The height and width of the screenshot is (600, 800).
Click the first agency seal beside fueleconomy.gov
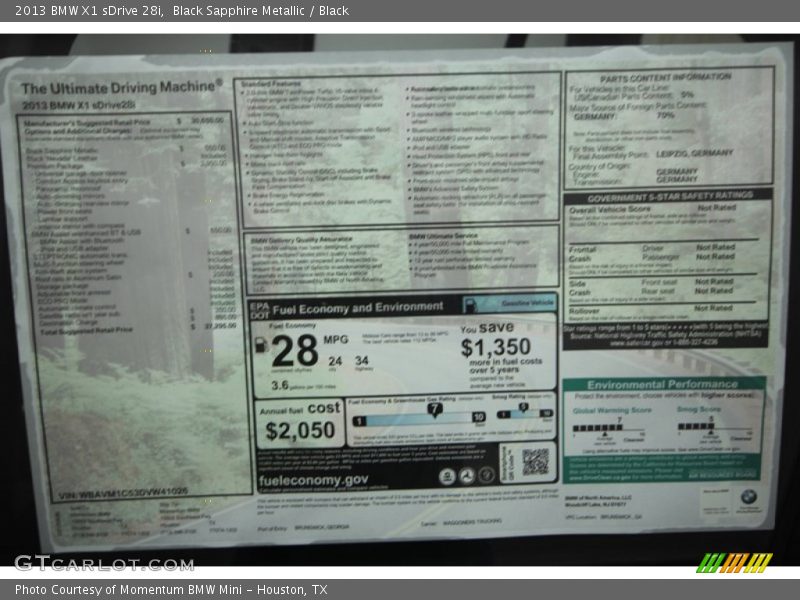click(x=447, y=476)
